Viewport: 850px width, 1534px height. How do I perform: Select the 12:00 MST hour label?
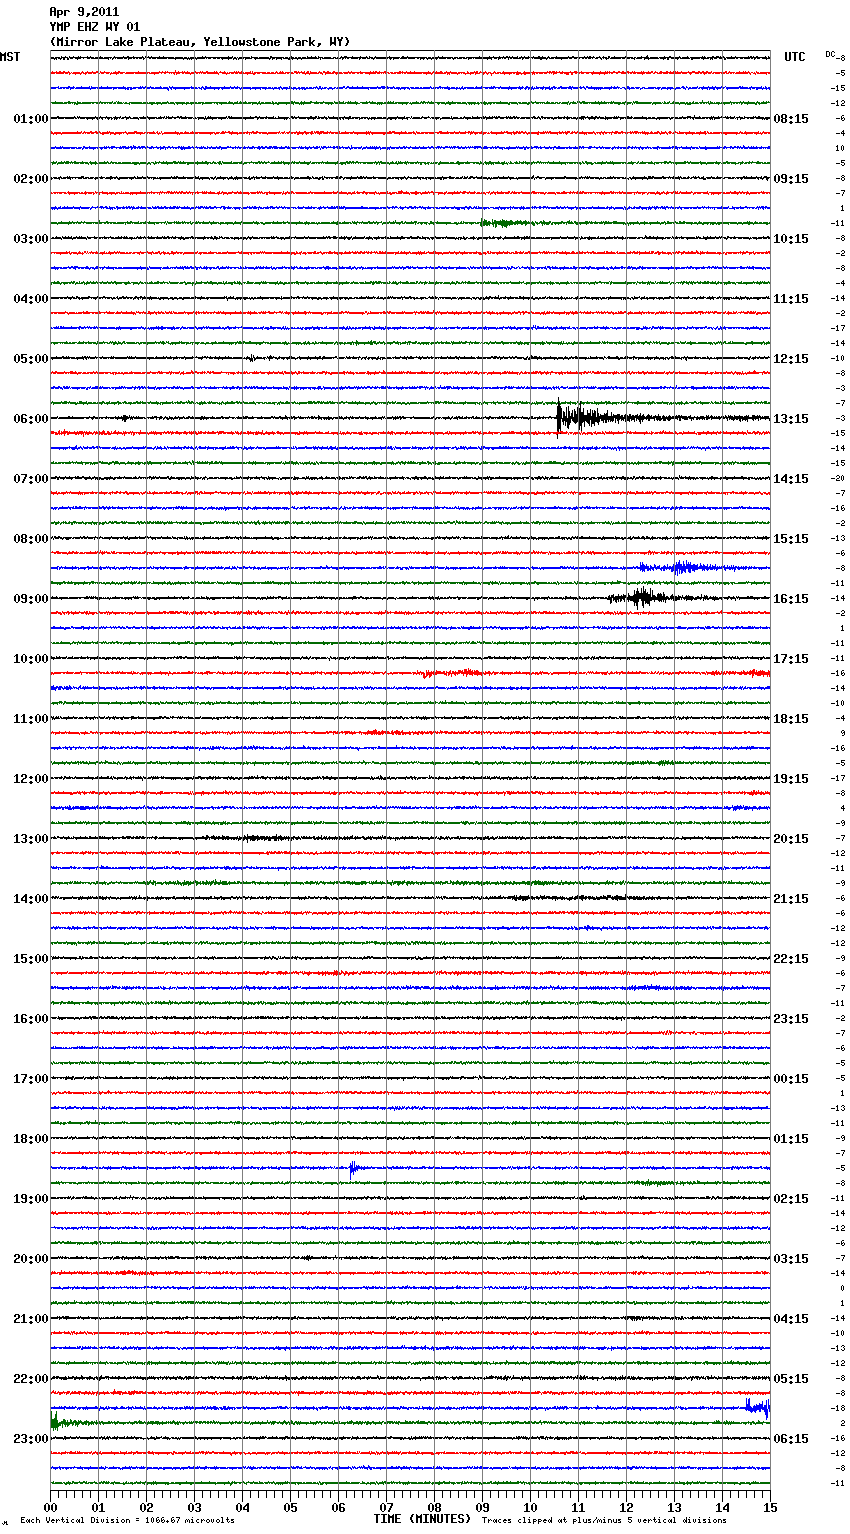30,778
